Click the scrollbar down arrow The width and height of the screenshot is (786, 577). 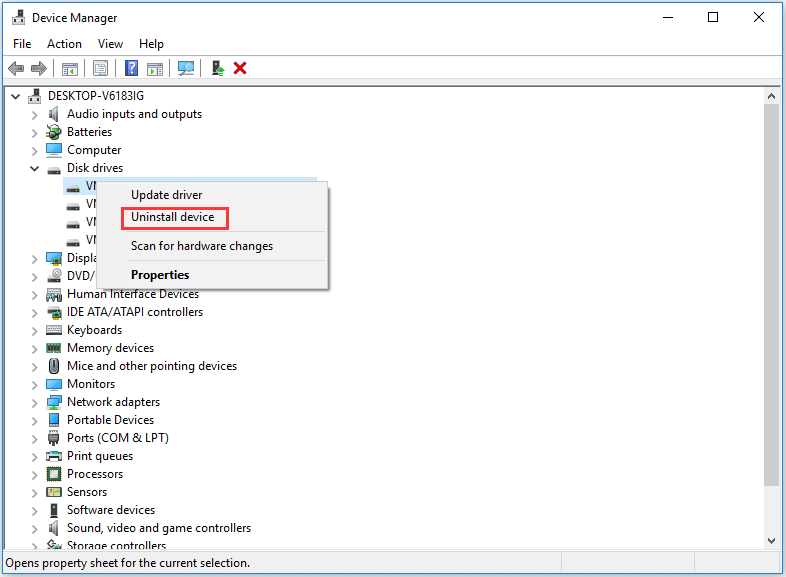(x=771, y=541)
